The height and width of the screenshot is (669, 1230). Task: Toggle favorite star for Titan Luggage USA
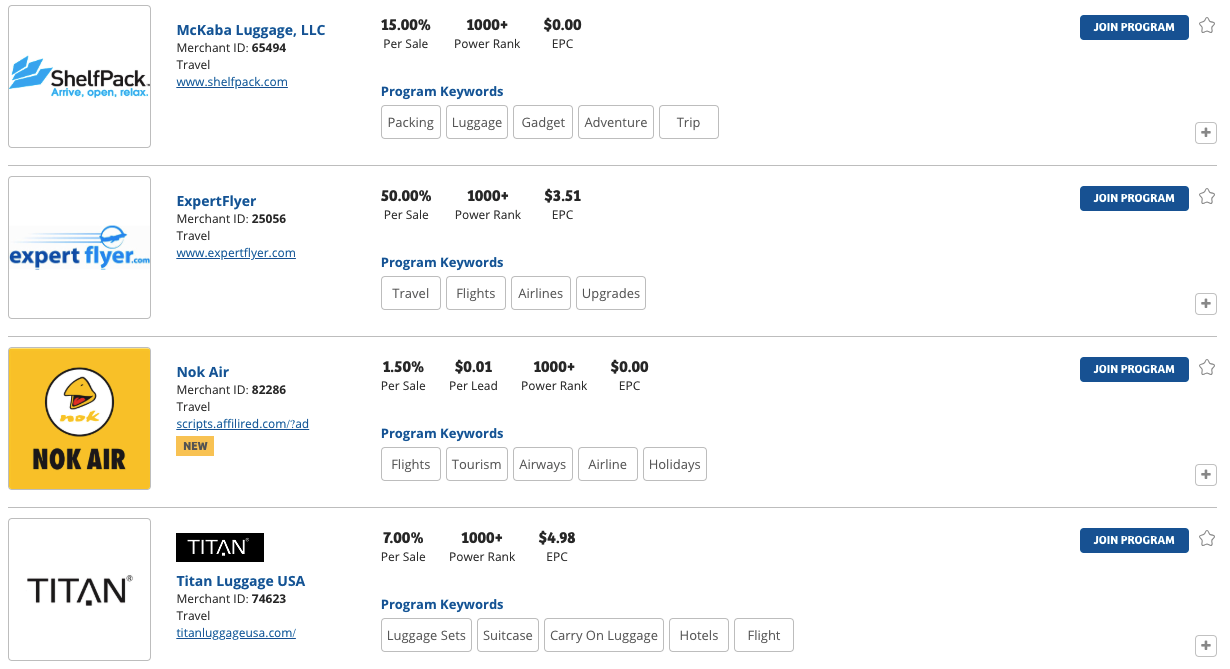tap(1207, 539)
